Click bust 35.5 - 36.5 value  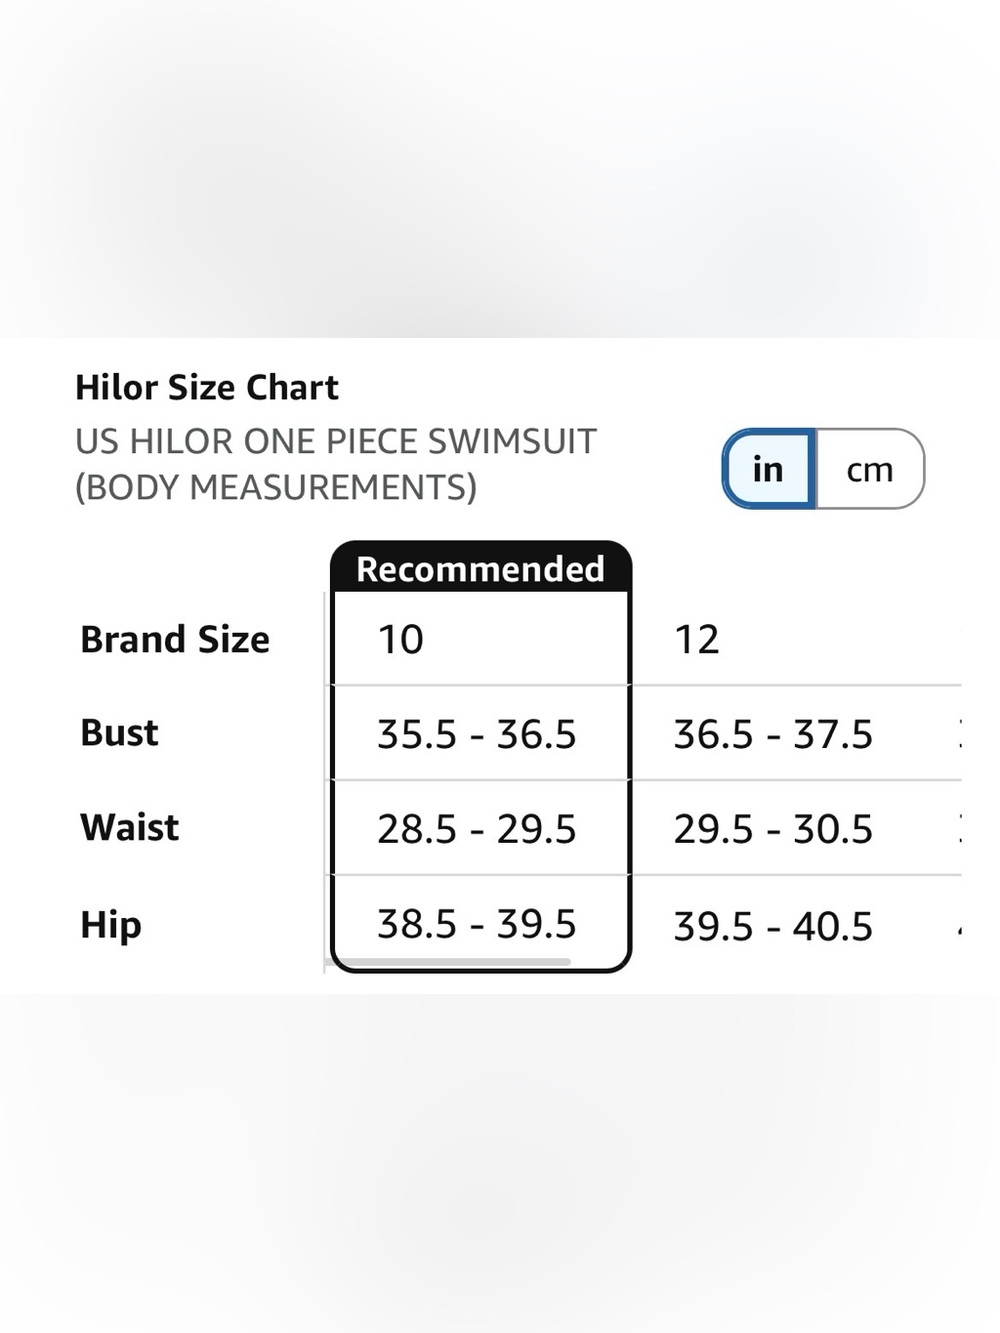click(477, 735)
